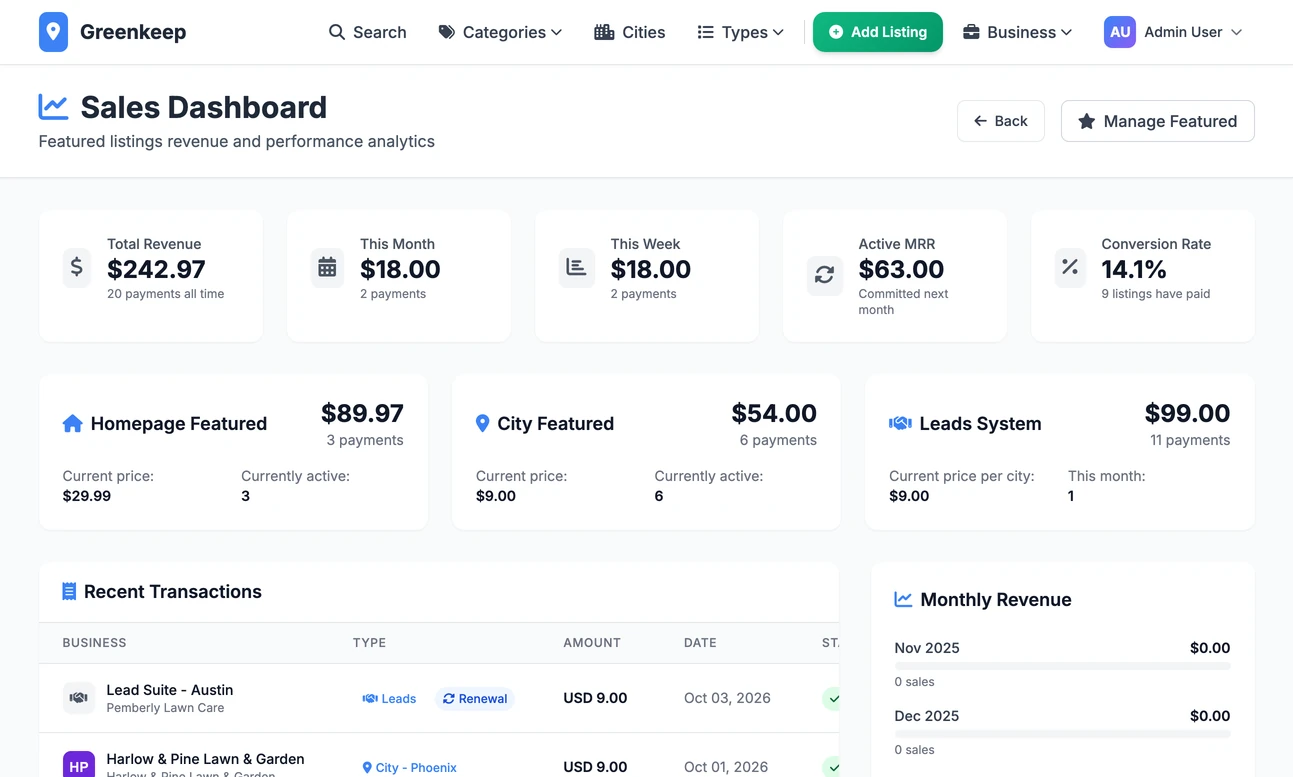This screenshot has height=777, width=1293.
Task: Click the percent icon for Conversion Rate
Action: coord(1070,268)
